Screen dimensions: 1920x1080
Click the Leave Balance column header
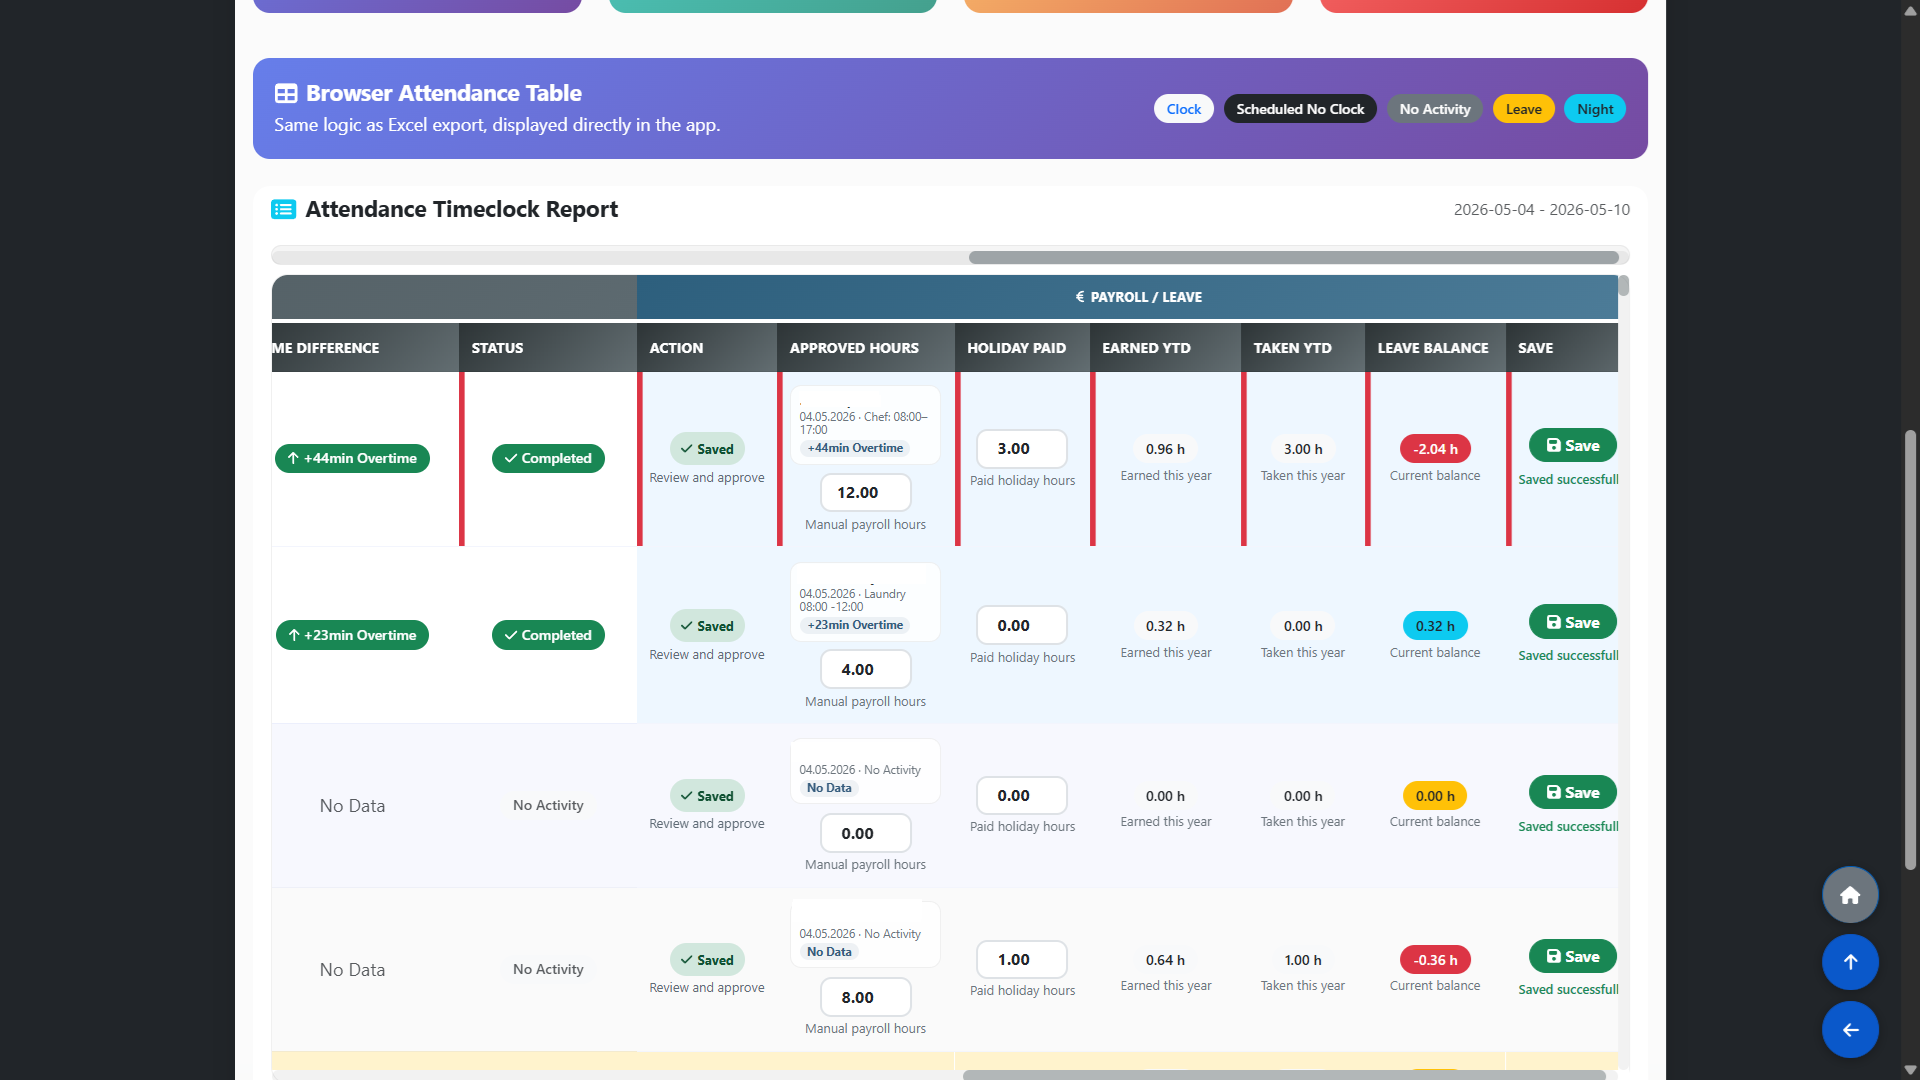pyautogui.click(x=1433, y=348)
